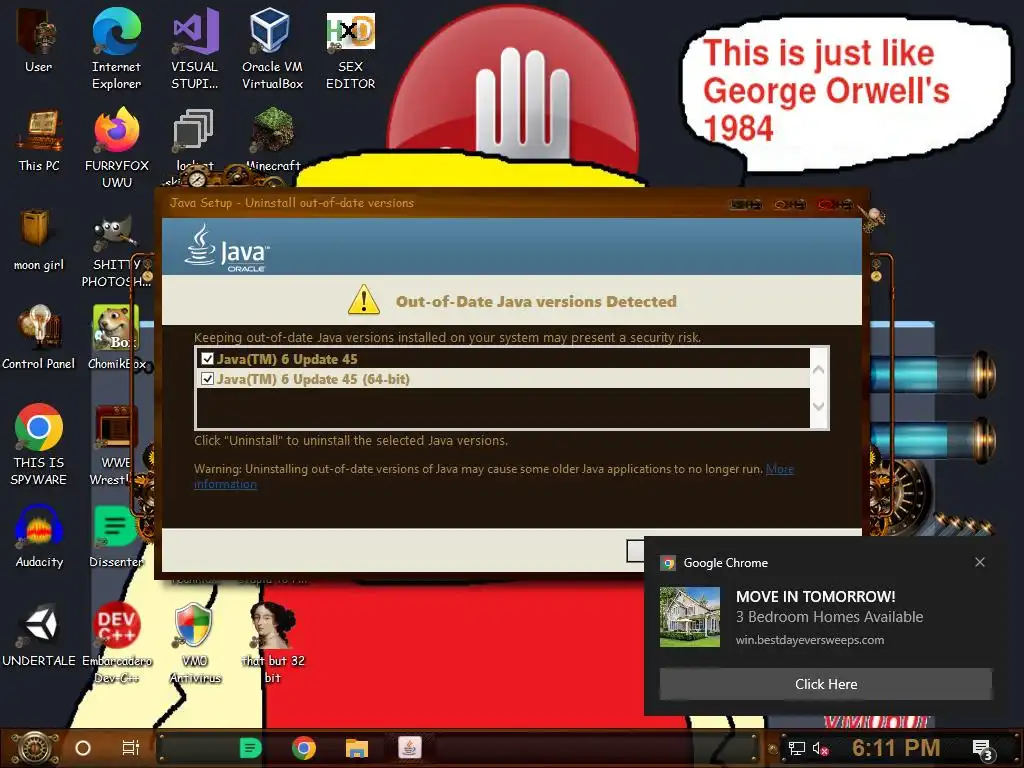Open FURRYFOX UWU Firefox shortcut
Screen dimensions: 1024x768
point(116,147)
